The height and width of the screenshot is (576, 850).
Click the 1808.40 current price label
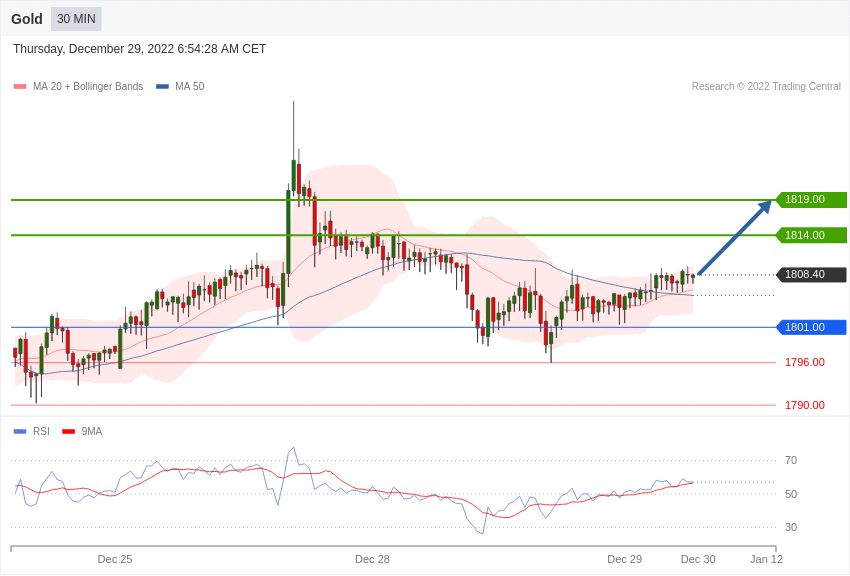coord(812,275)
